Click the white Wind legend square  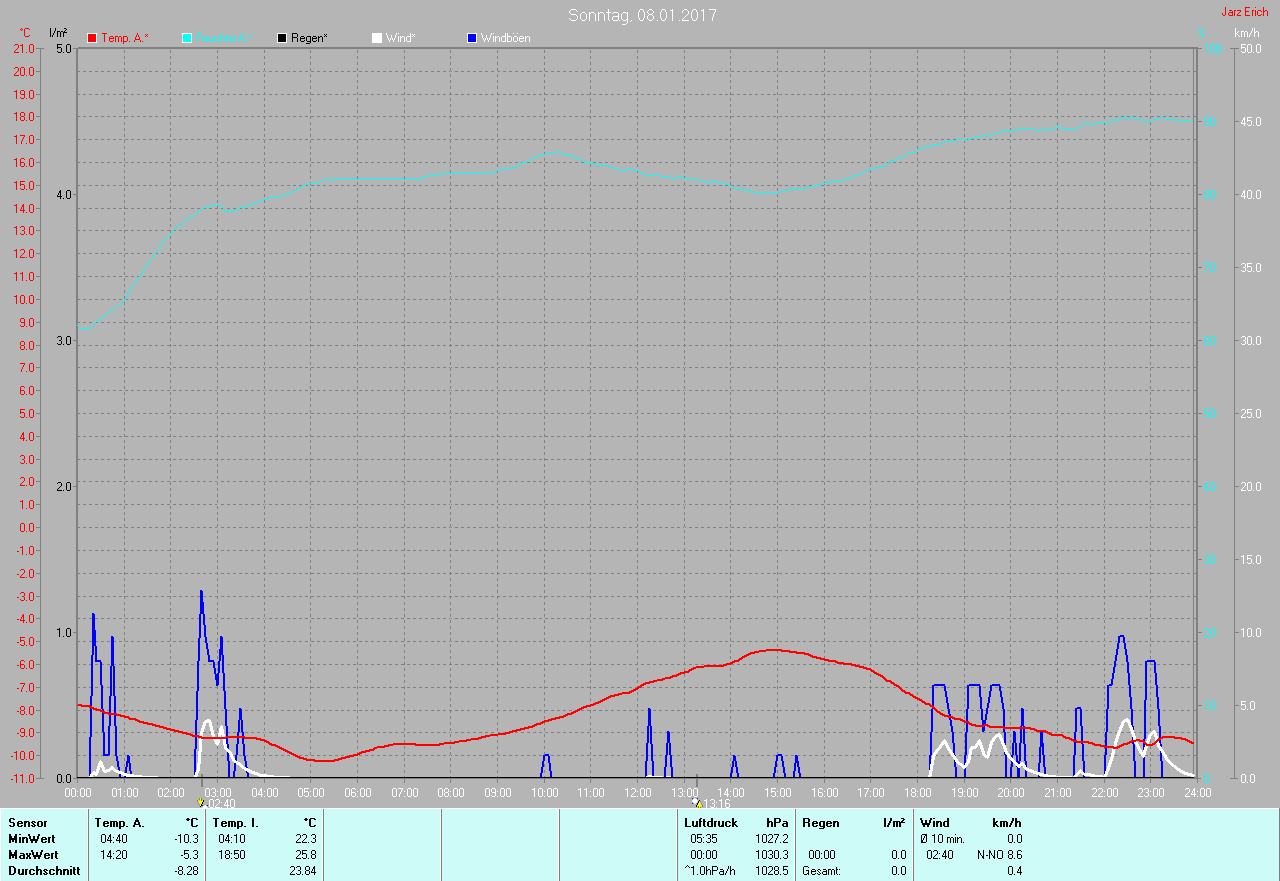tap(377, 38)
